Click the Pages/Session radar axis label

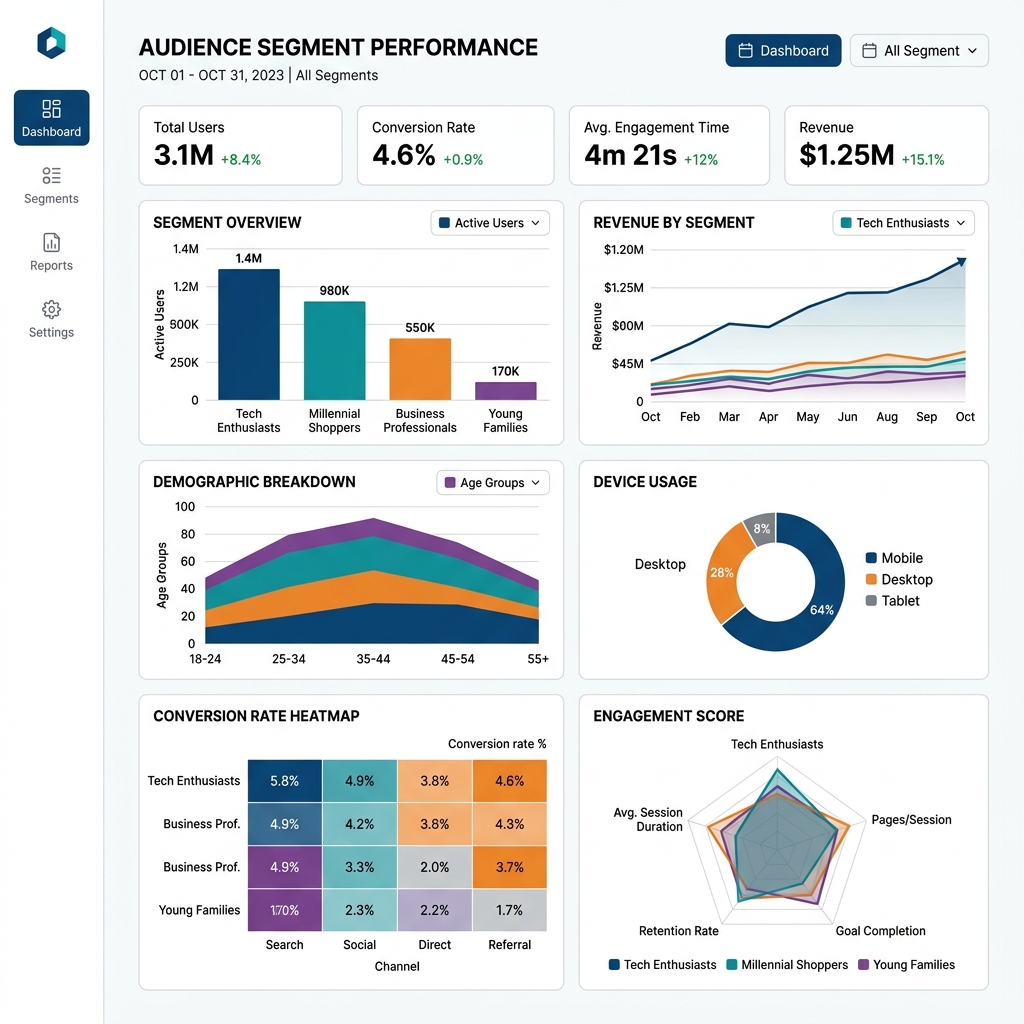[x=911, y=820]
